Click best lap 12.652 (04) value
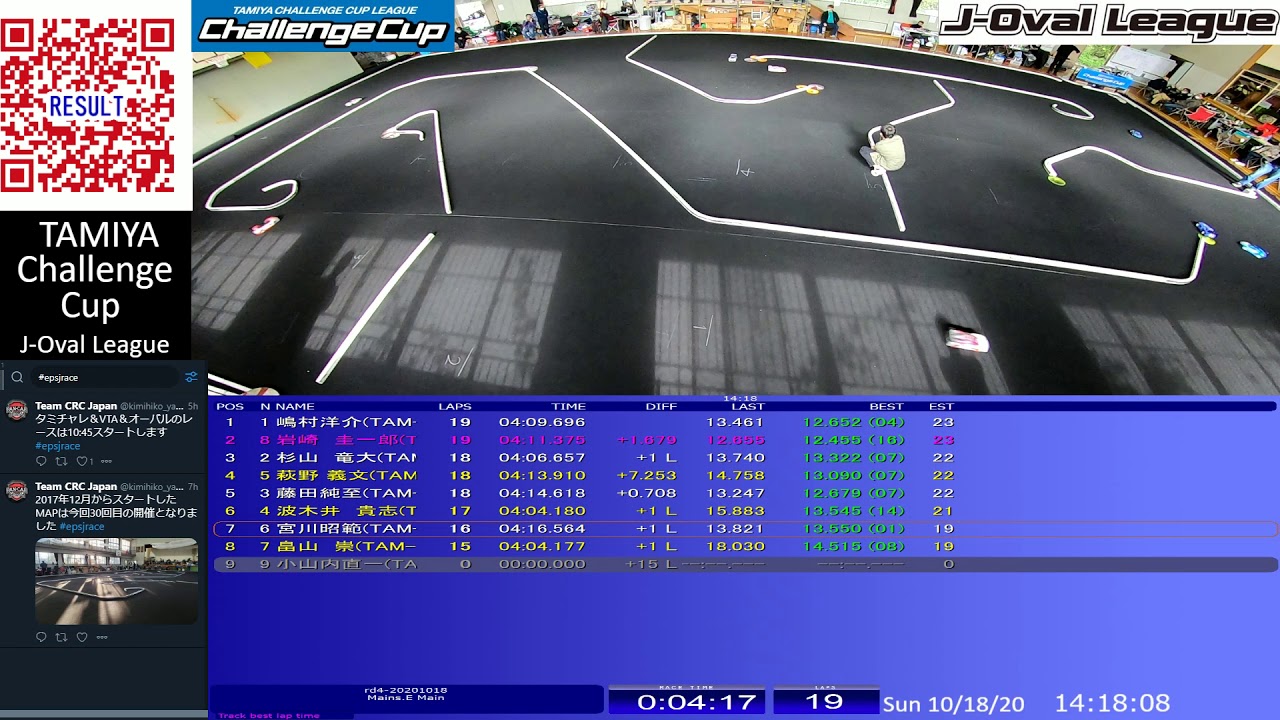This screenshot has width=1280, height=720. coord(853,422)
